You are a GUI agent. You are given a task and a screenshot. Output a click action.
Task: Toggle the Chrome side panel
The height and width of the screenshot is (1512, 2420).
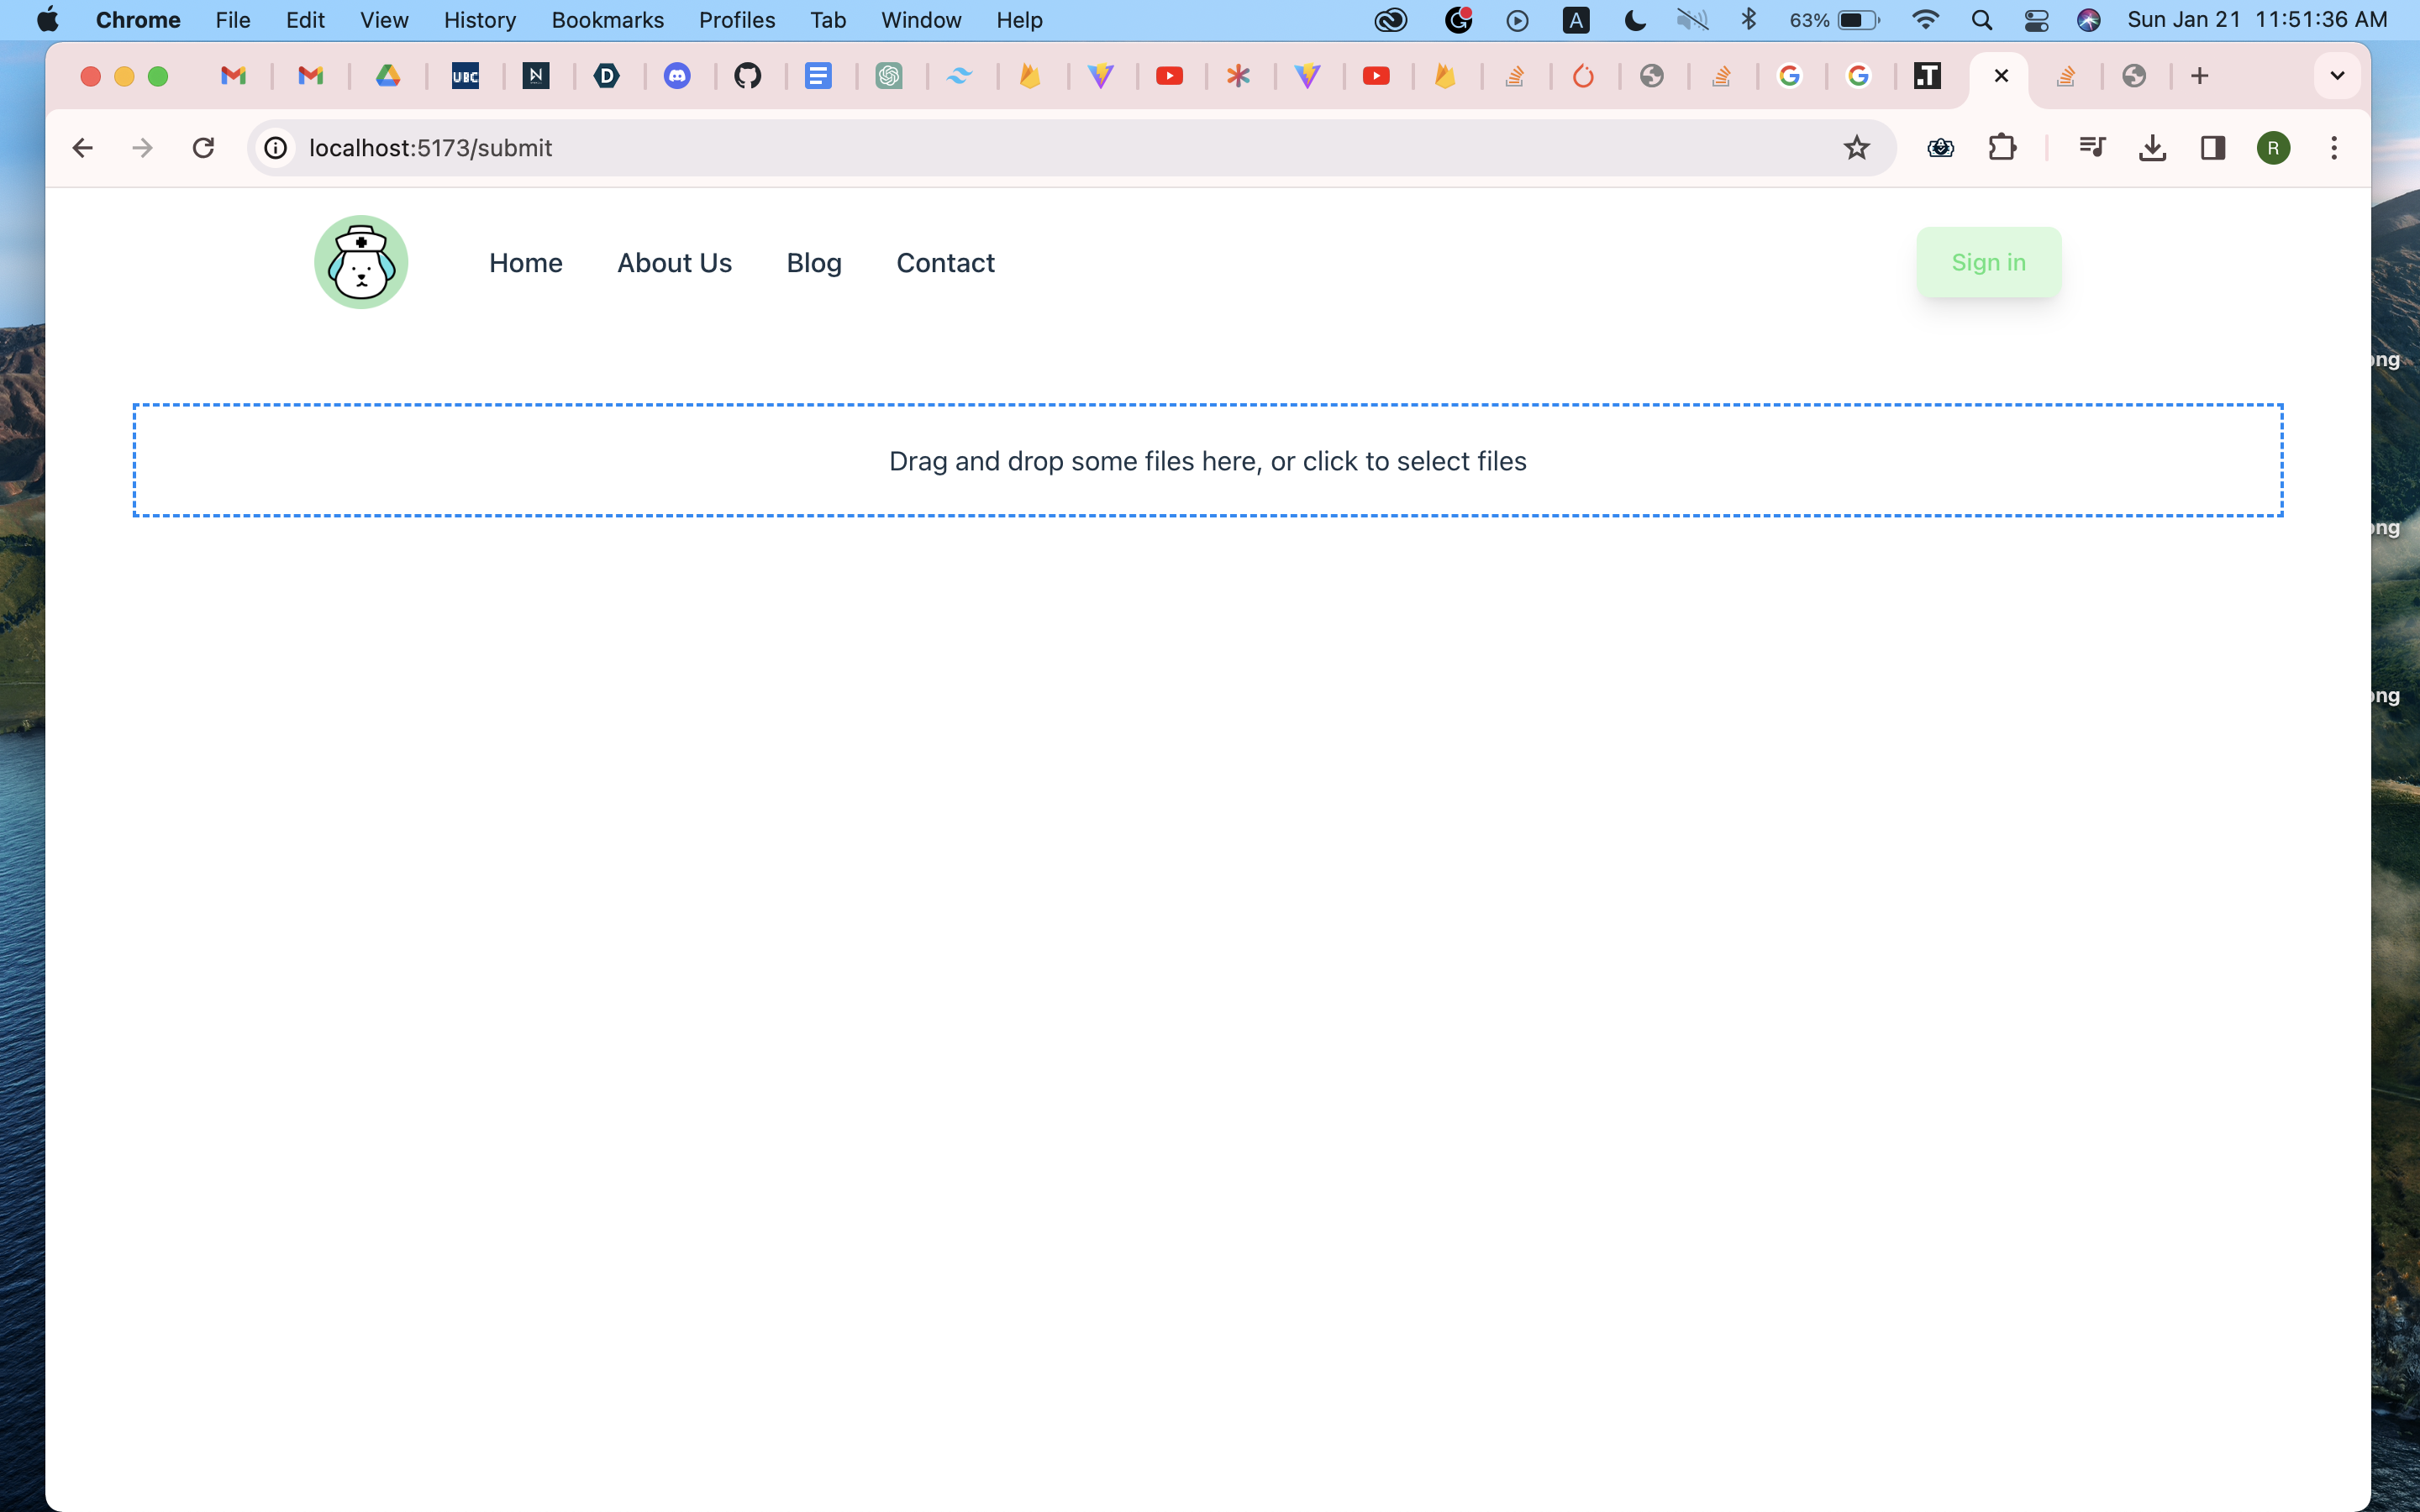[2212, 148]
